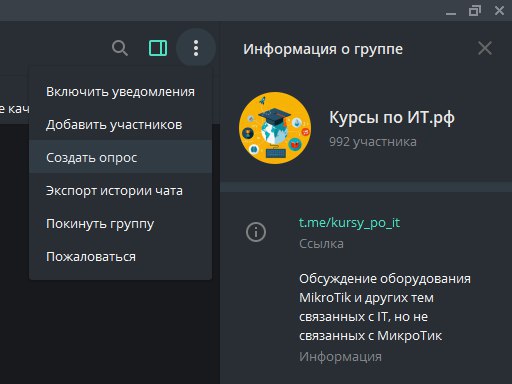
Task: Click the 'Информация' label under description
Action: coord(340,357)
